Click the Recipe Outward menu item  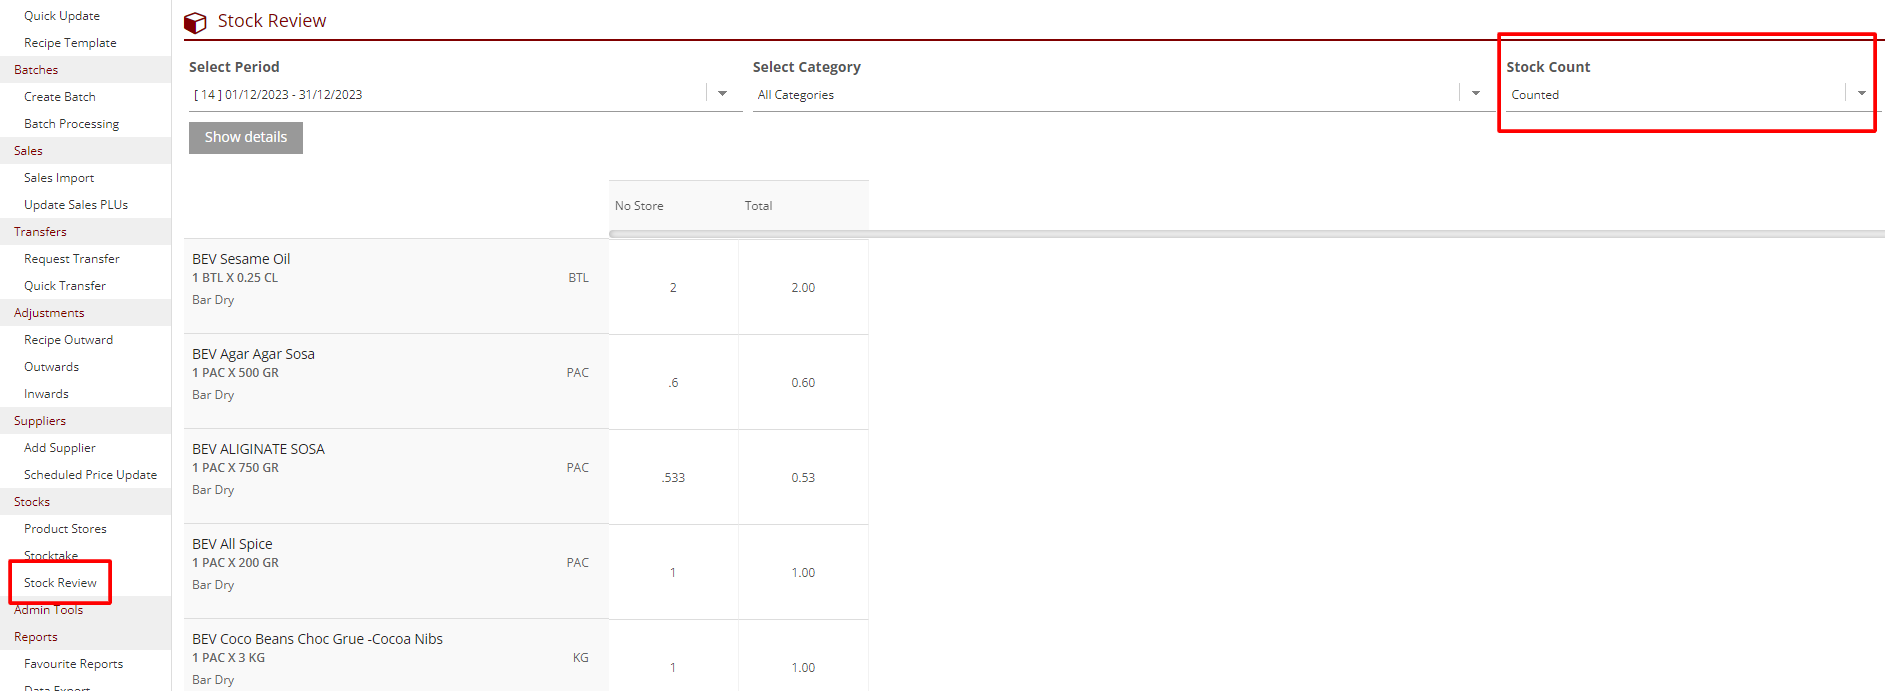click(68, 340)
